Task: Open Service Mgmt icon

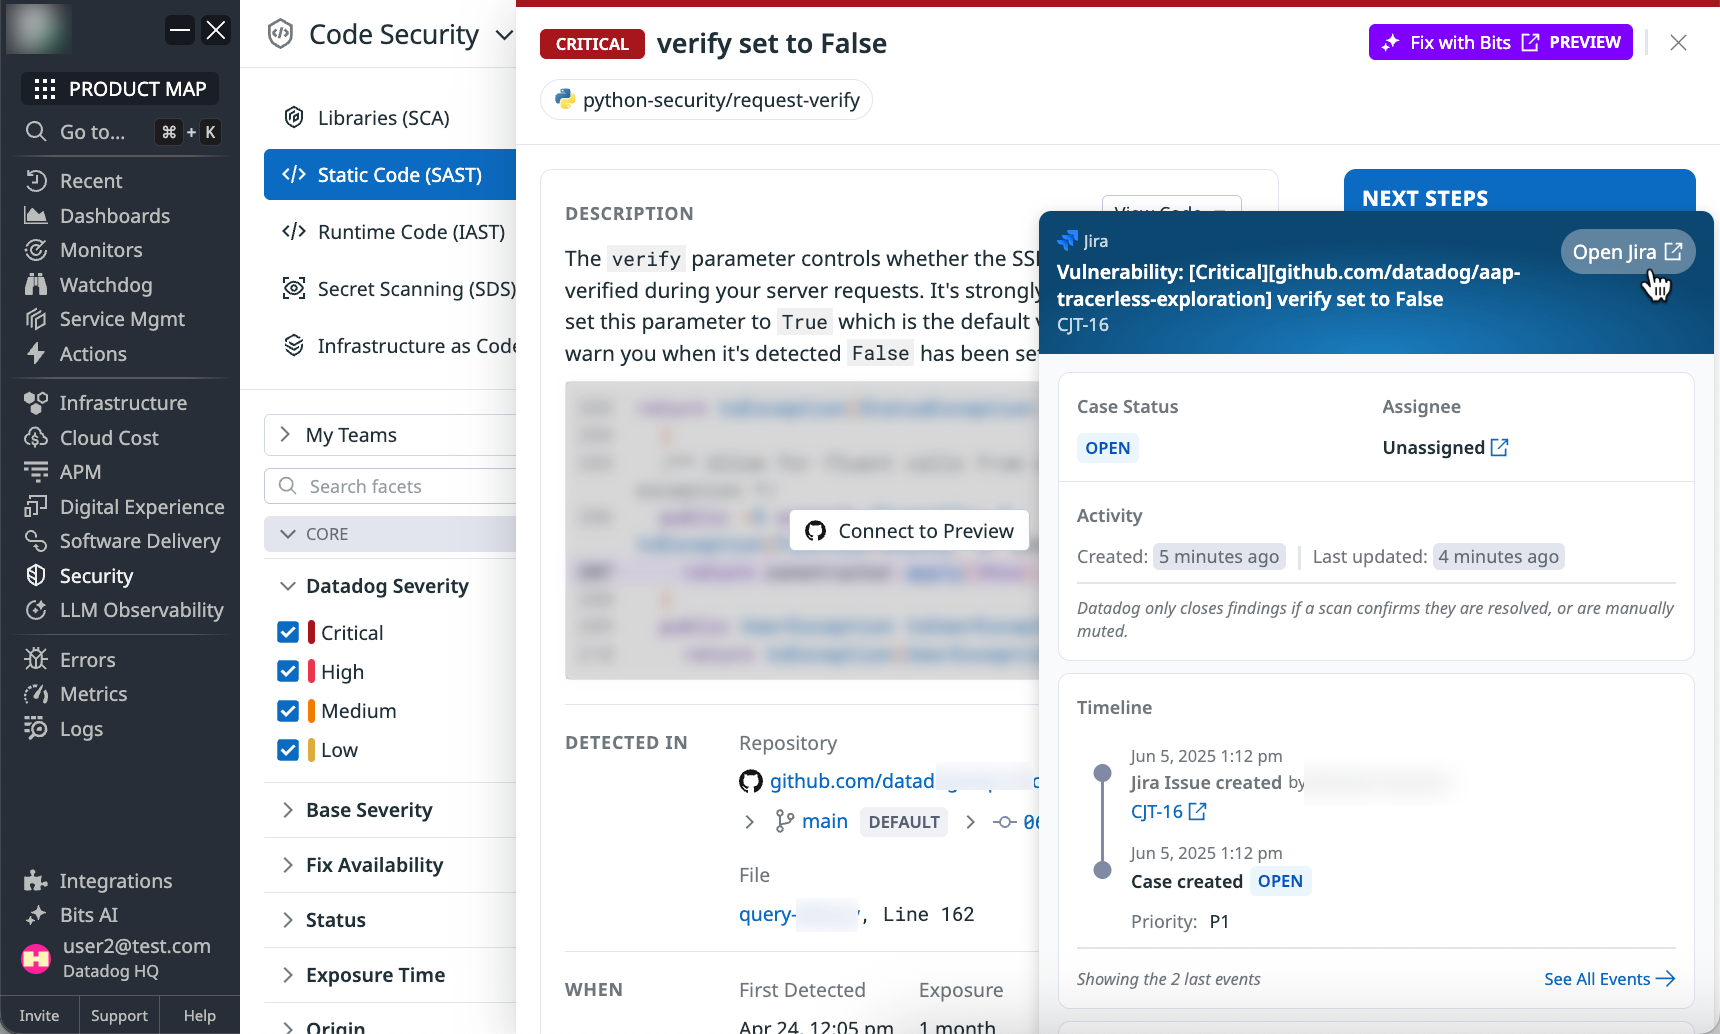Action: pos(36,319)
